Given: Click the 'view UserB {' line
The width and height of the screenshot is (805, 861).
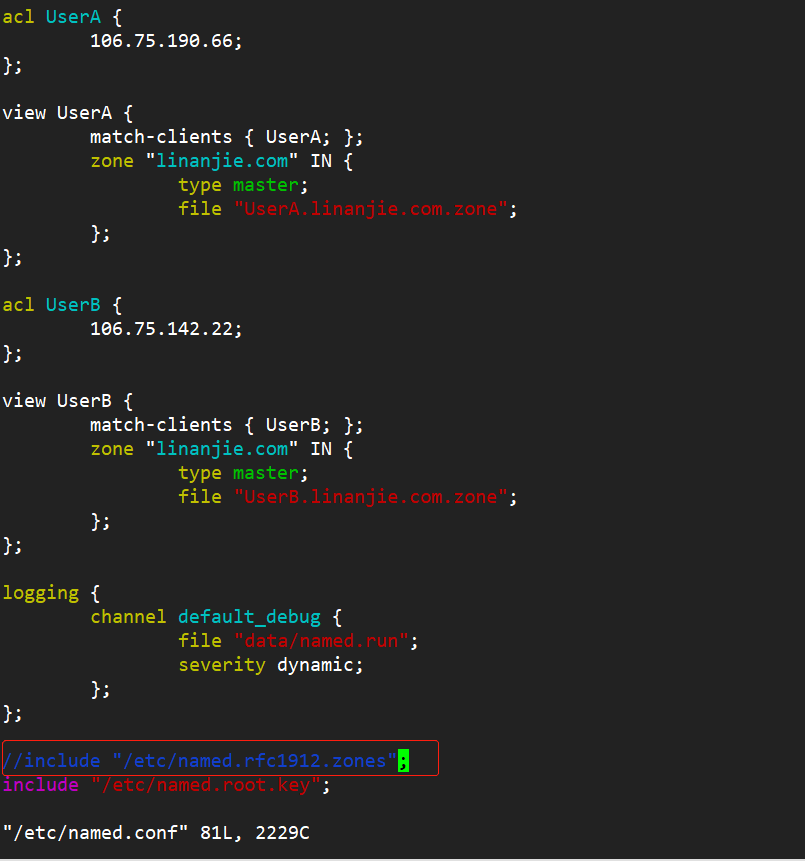Looking at the screenshot, I should 68,401.
